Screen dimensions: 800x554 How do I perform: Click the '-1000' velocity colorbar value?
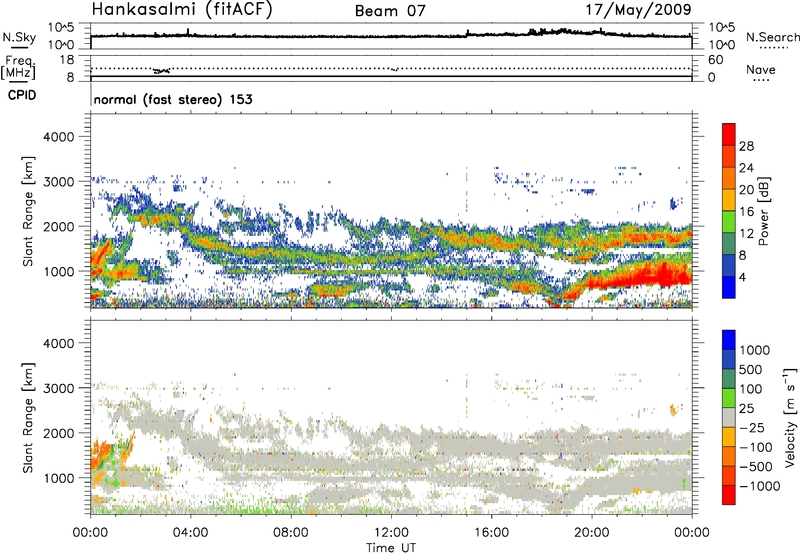pyautogui.click(x=759, y=486)
